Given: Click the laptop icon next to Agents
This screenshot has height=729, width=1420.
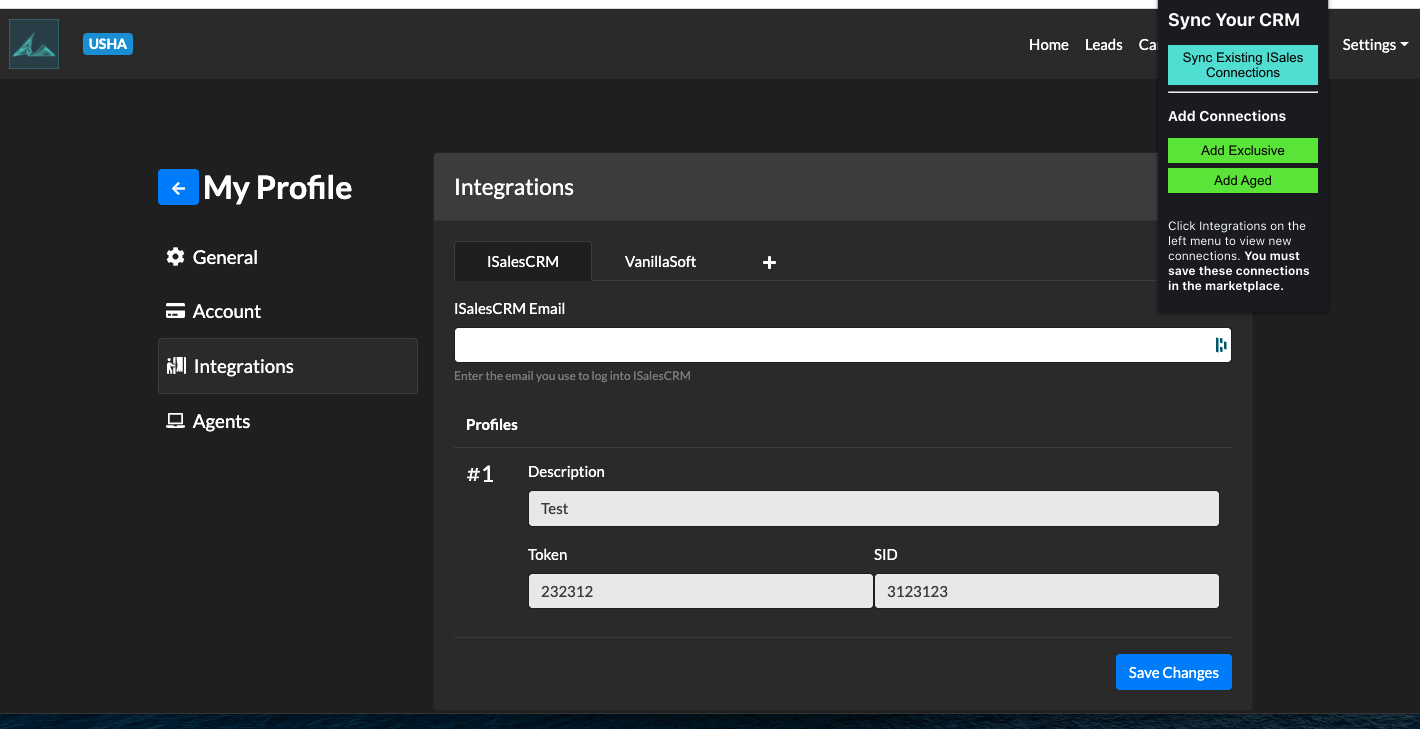Looking at the screenshot, I should (175, 421).
